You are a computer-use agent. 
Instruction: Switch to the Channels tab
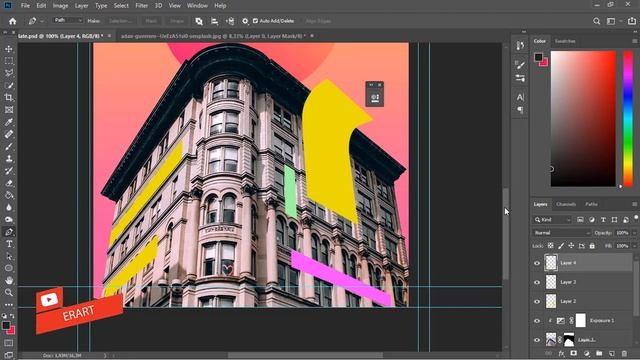(x=566, y=204)
